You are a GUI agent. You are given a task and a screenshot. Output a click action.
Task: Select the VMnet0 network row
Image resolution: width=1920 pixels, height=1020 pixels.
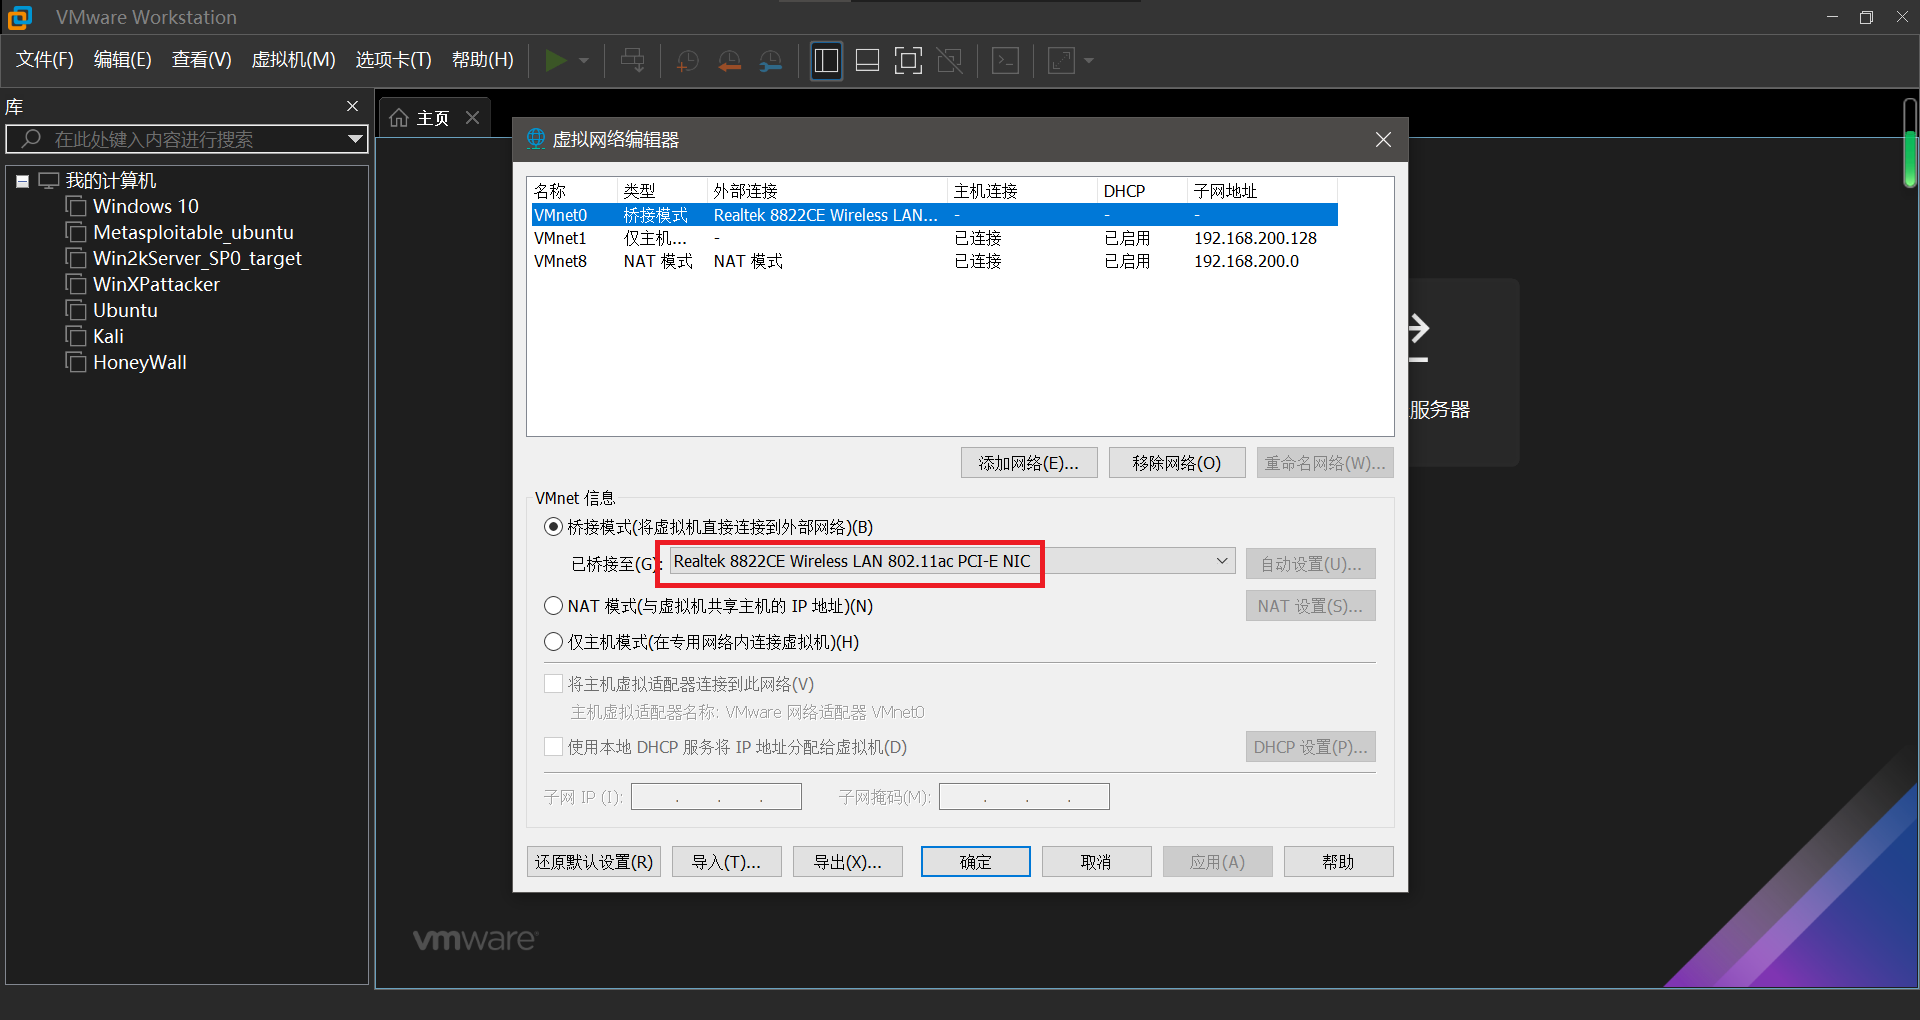[x=935, y=215]
